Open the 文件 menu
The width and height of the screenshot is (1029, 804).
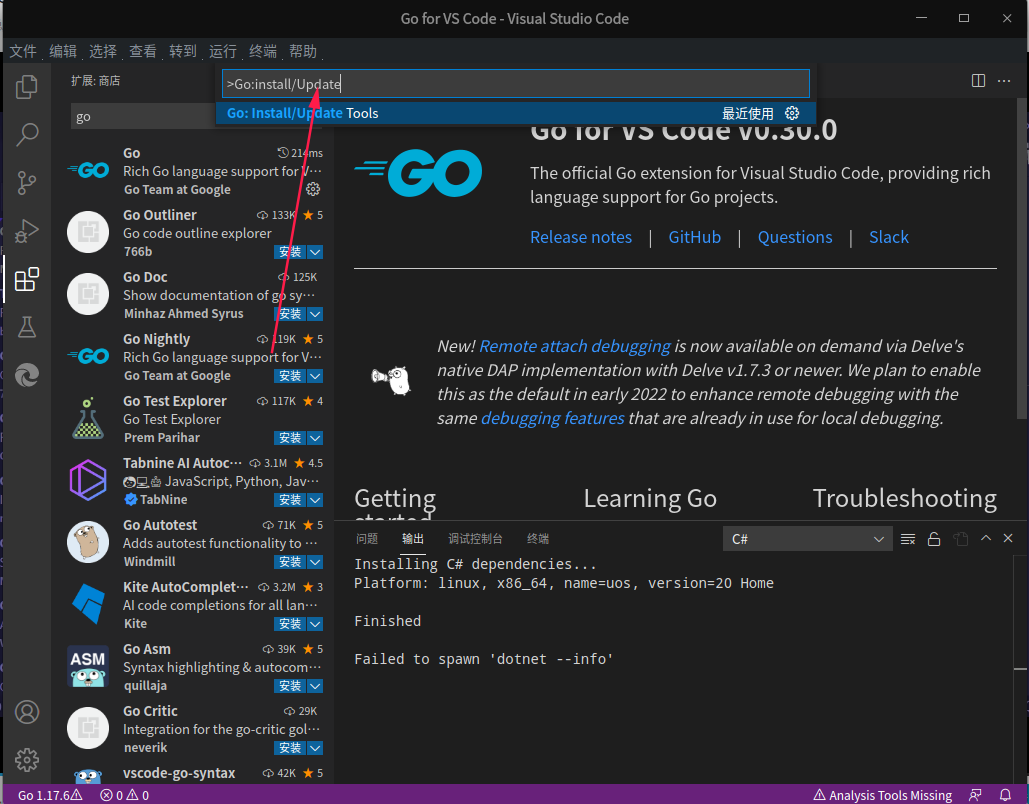coord(23,51)
